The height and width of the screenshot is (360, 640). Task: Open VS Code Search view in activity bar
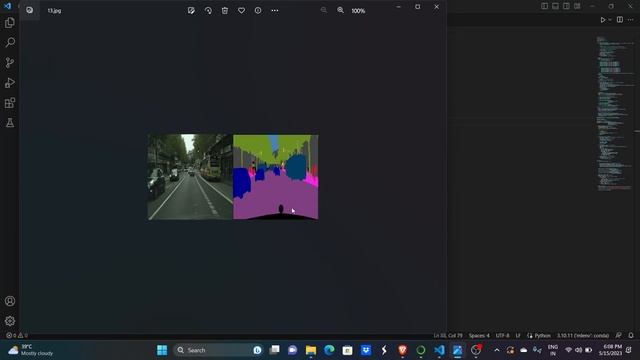(10, 42)
